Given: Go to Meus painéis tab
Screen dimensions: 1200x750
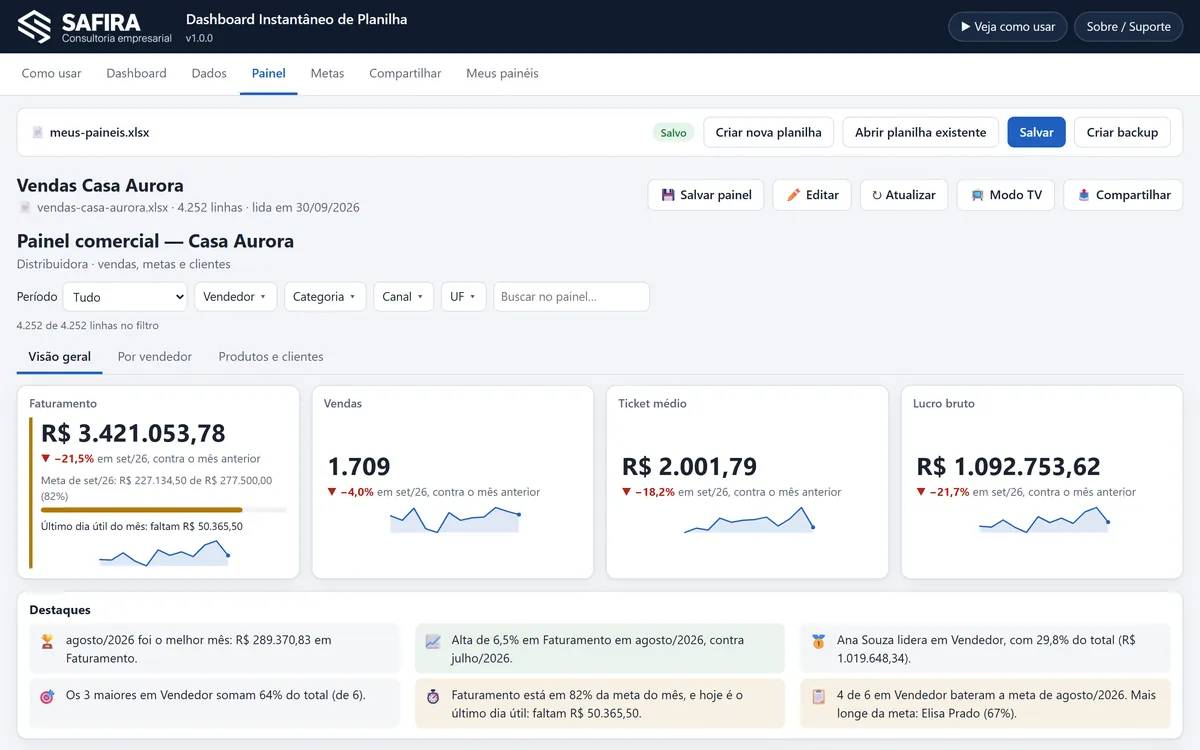Looking at the screenshot, I should 502,73.
